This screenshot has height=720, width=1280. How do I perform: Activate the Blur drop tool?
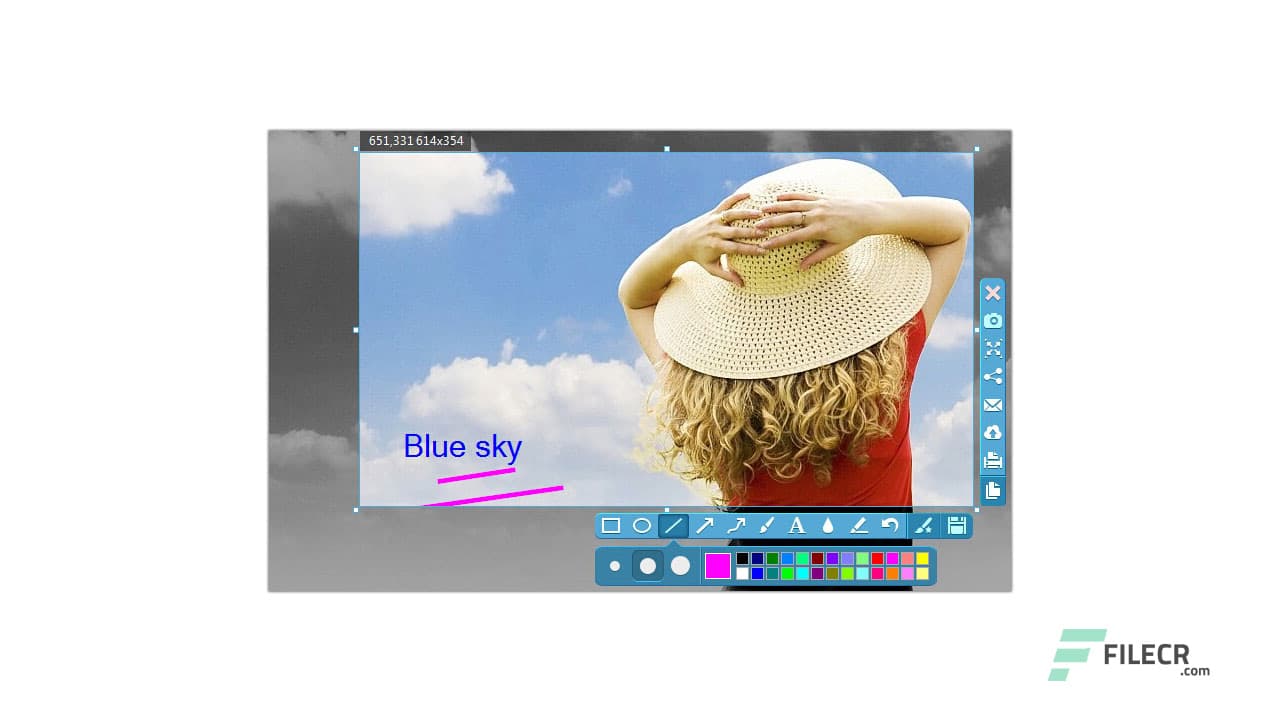point(828,525)
